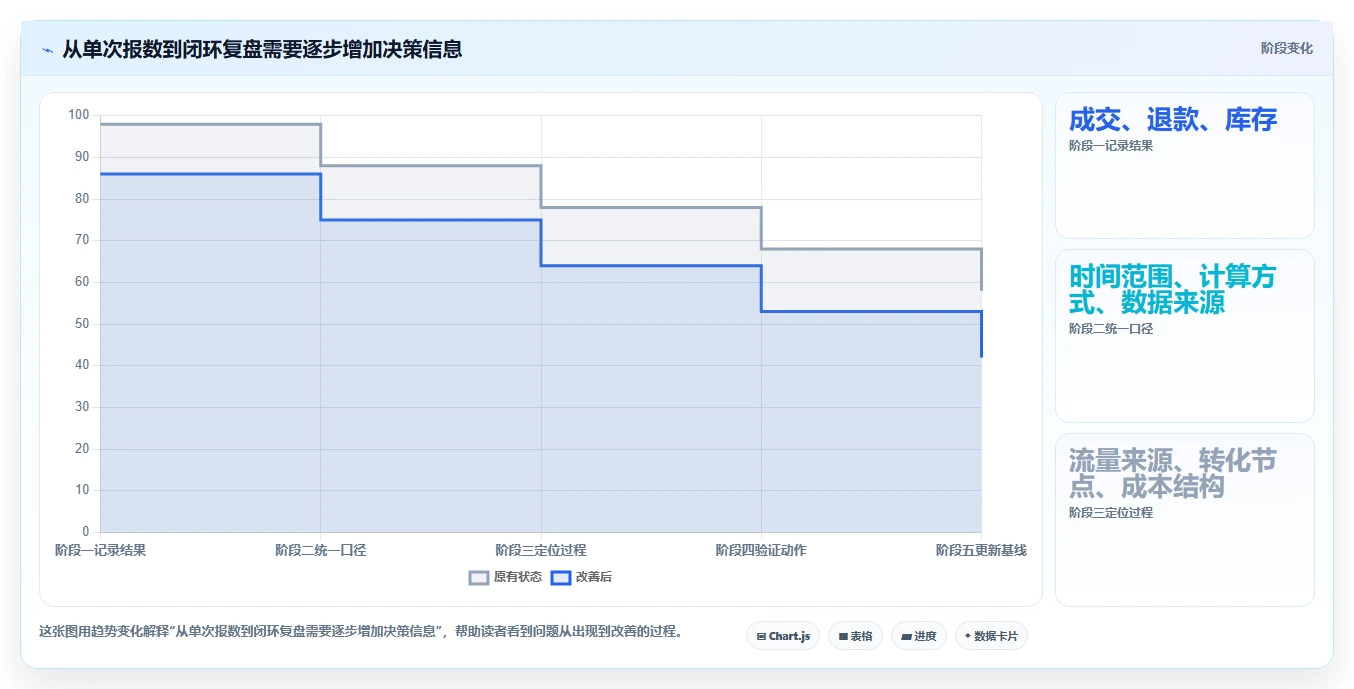Click the 阶段一记录结果 axis label
1354x689 pixels.
(100, 550)
